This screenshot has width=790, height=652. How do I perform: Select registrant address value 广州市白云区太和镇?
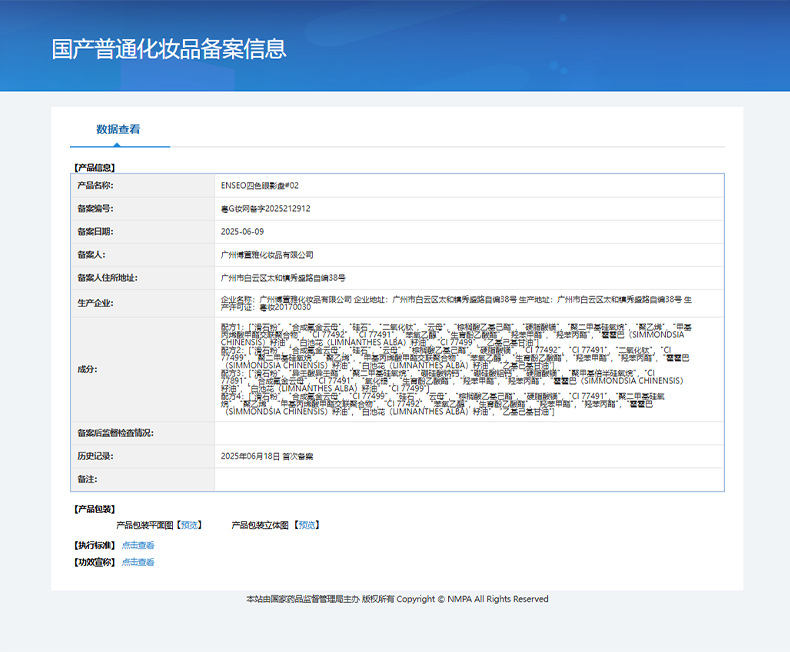pos(283,278)
